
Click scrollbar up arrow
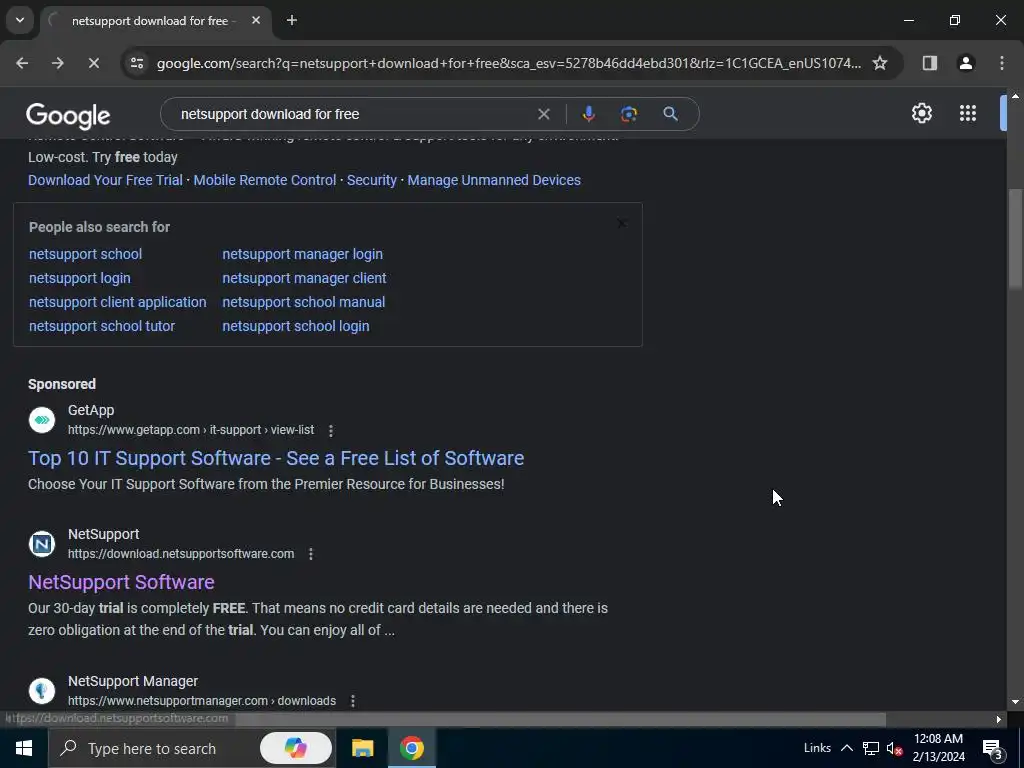point(1015,96)
